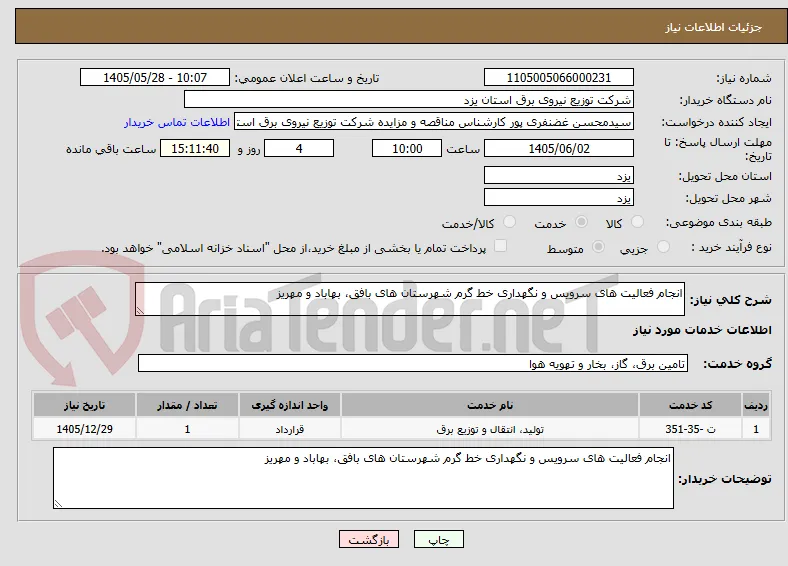The height and width of the screenshot is (566, 788).
Task: Click the تاریخ نیاز column header
Action: coord(84,405)
